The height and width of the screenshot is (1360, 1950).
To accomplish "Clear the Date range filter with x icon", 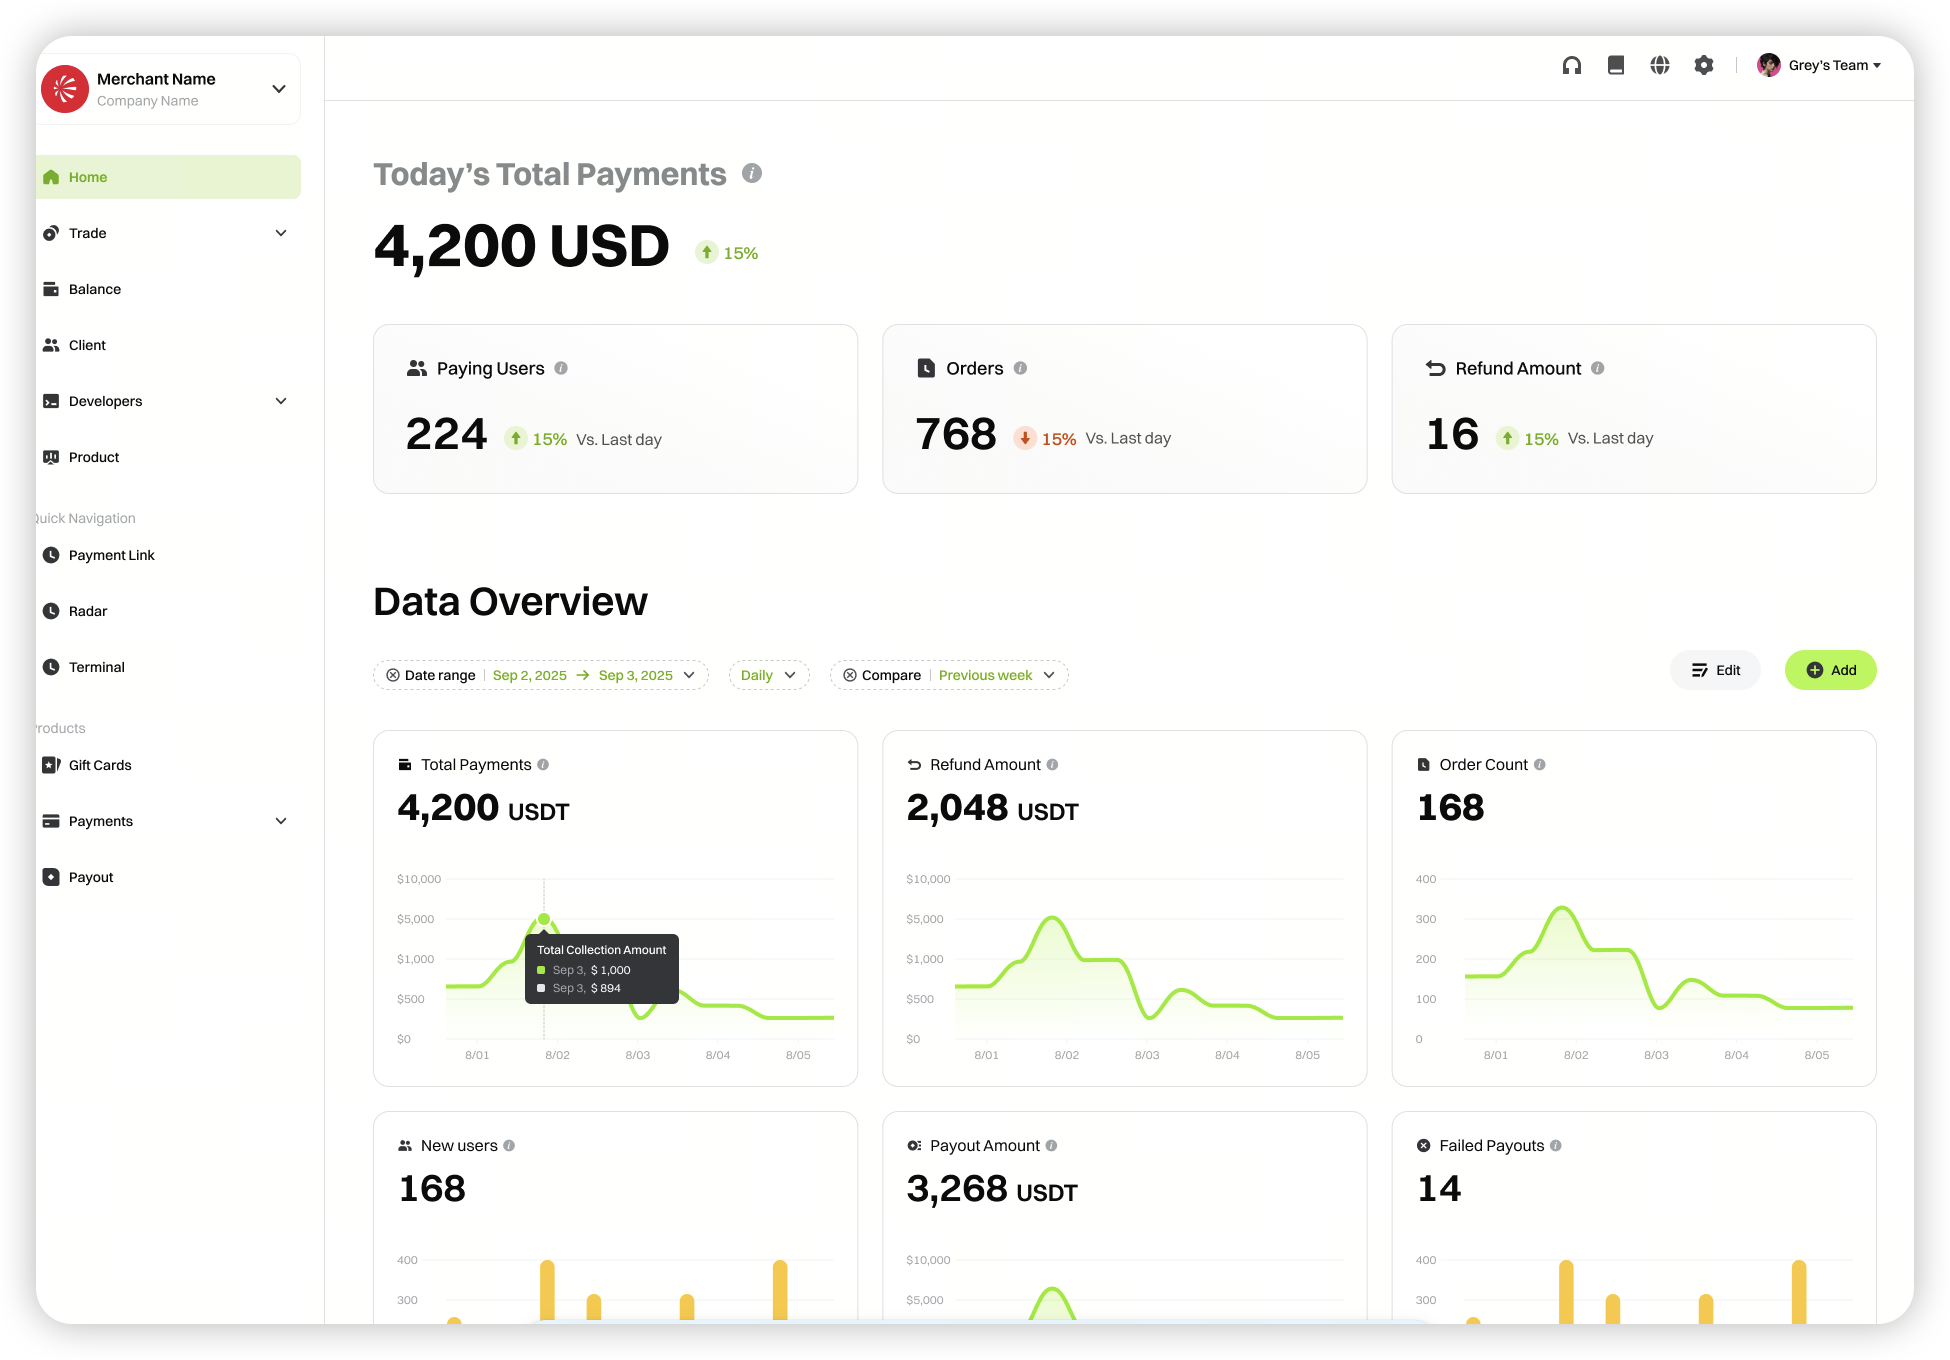I will (393, 675).
